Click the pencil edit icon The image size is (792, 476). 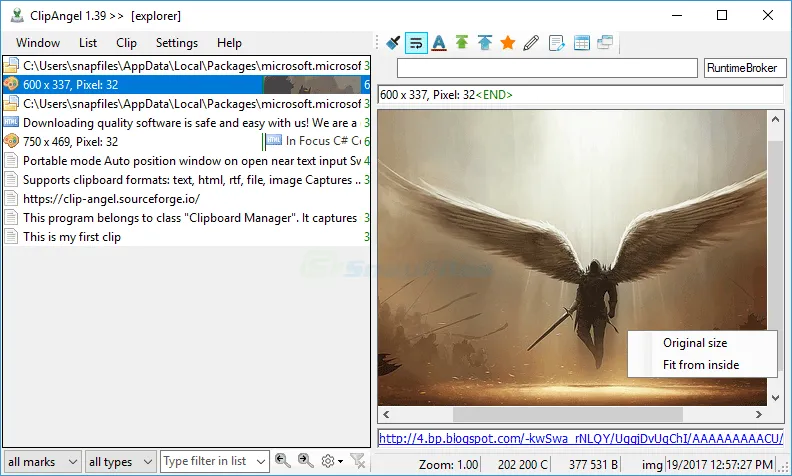pos(531,43)
